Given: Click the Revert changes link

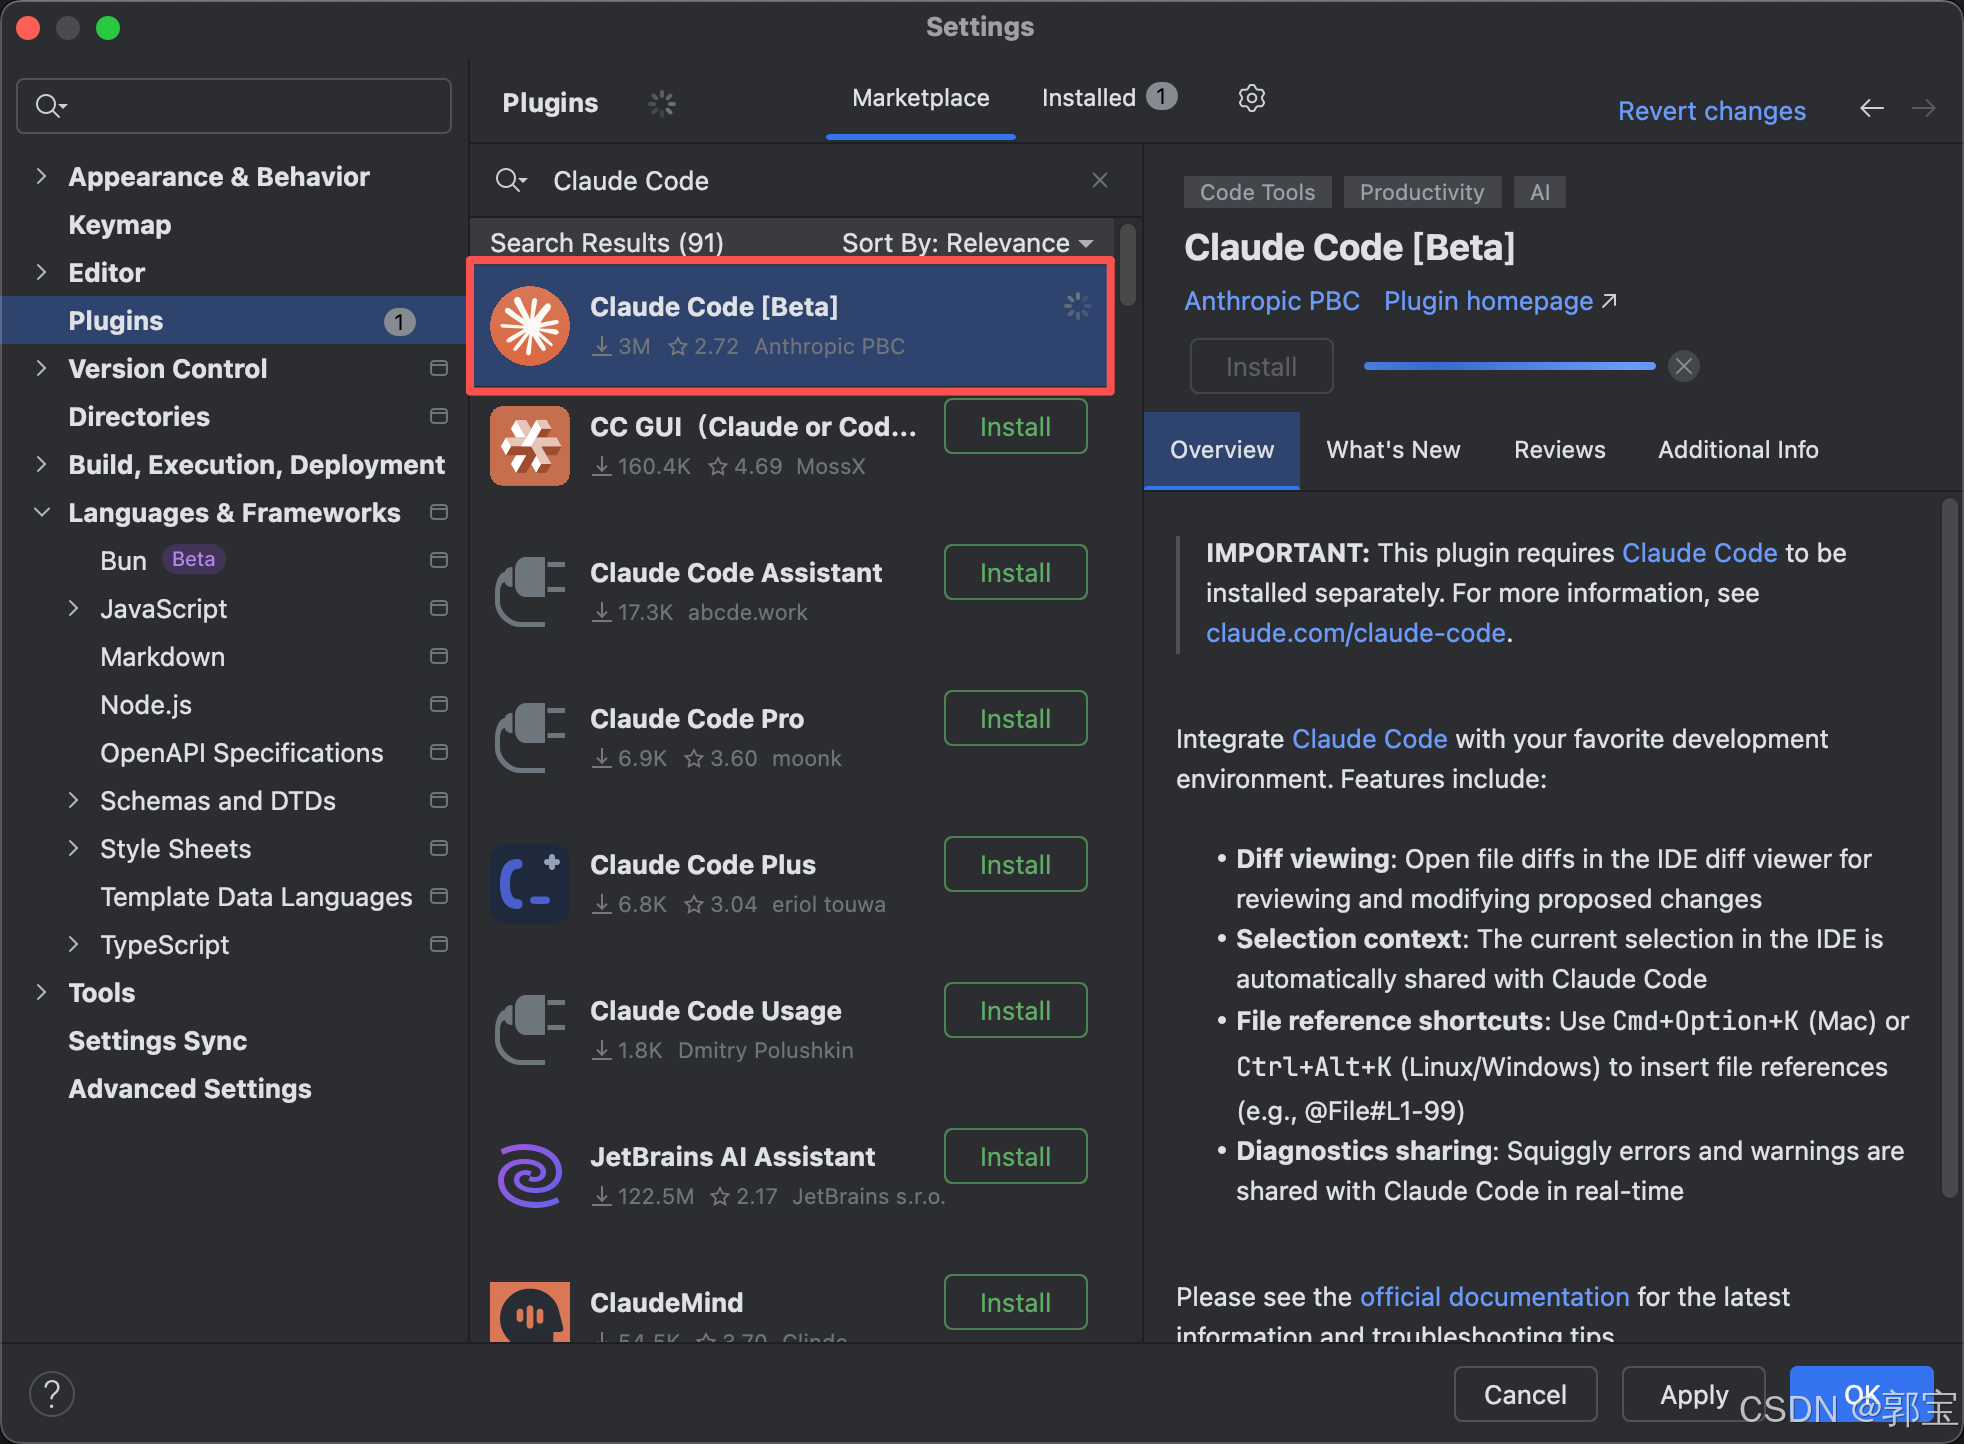Looking at the screenshot, I should pyautogui.click(x=1711, y=111).
